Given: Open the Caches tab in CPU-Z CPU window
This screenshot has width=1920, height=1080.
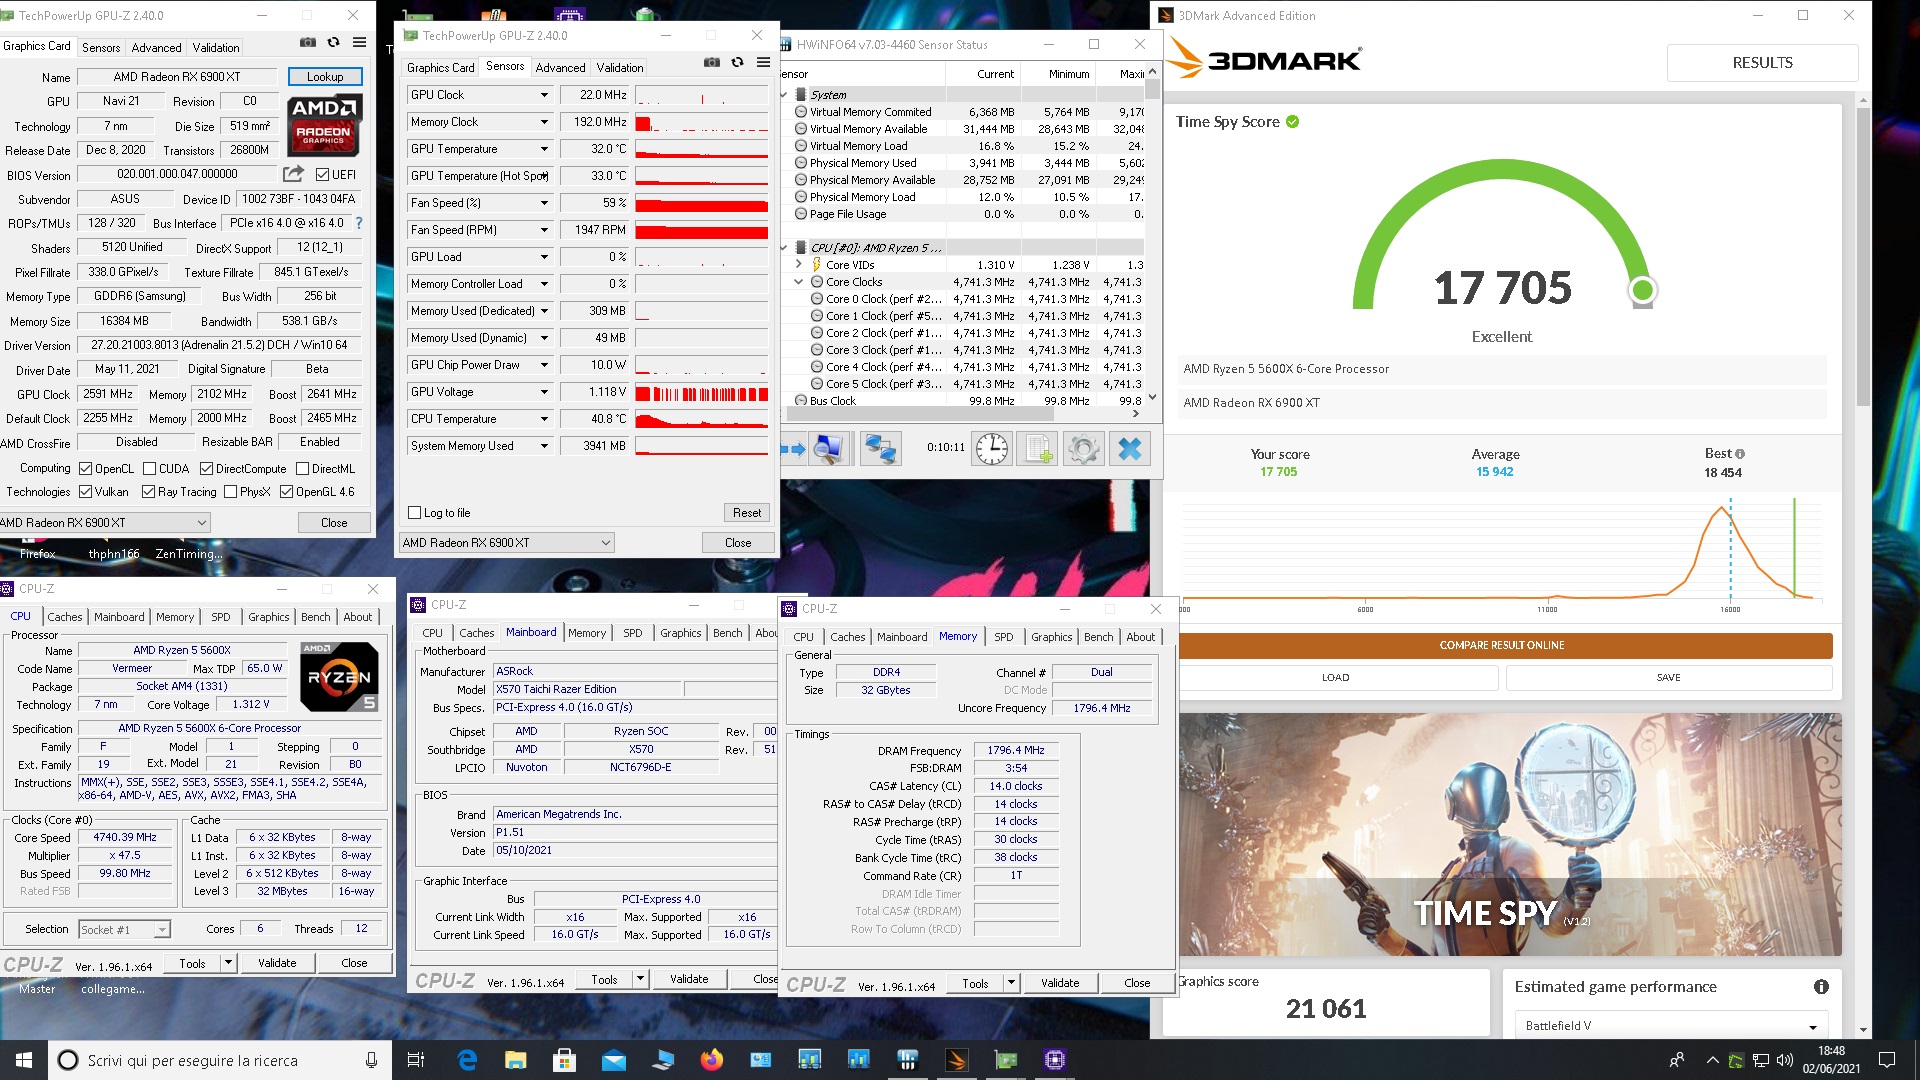Looking at the screenshot, I should pos(65,617).
